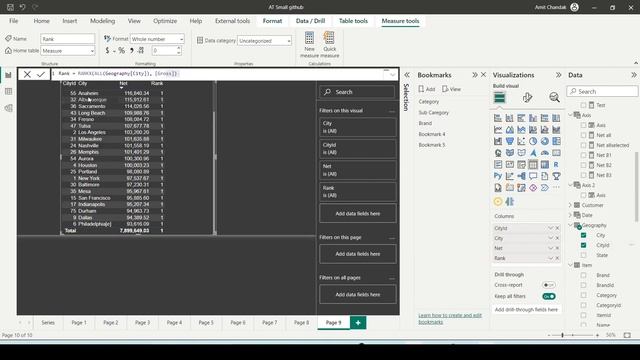640x360 pixels.
Task: Check the City field under Geography
Action: (583, 235)
